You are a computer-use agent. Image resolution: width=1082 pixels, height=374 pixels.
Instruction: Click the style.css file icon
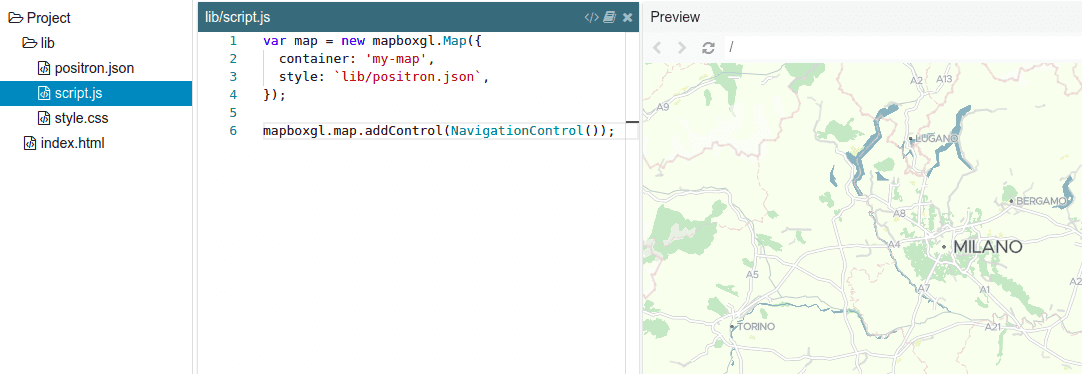[43, 118]
